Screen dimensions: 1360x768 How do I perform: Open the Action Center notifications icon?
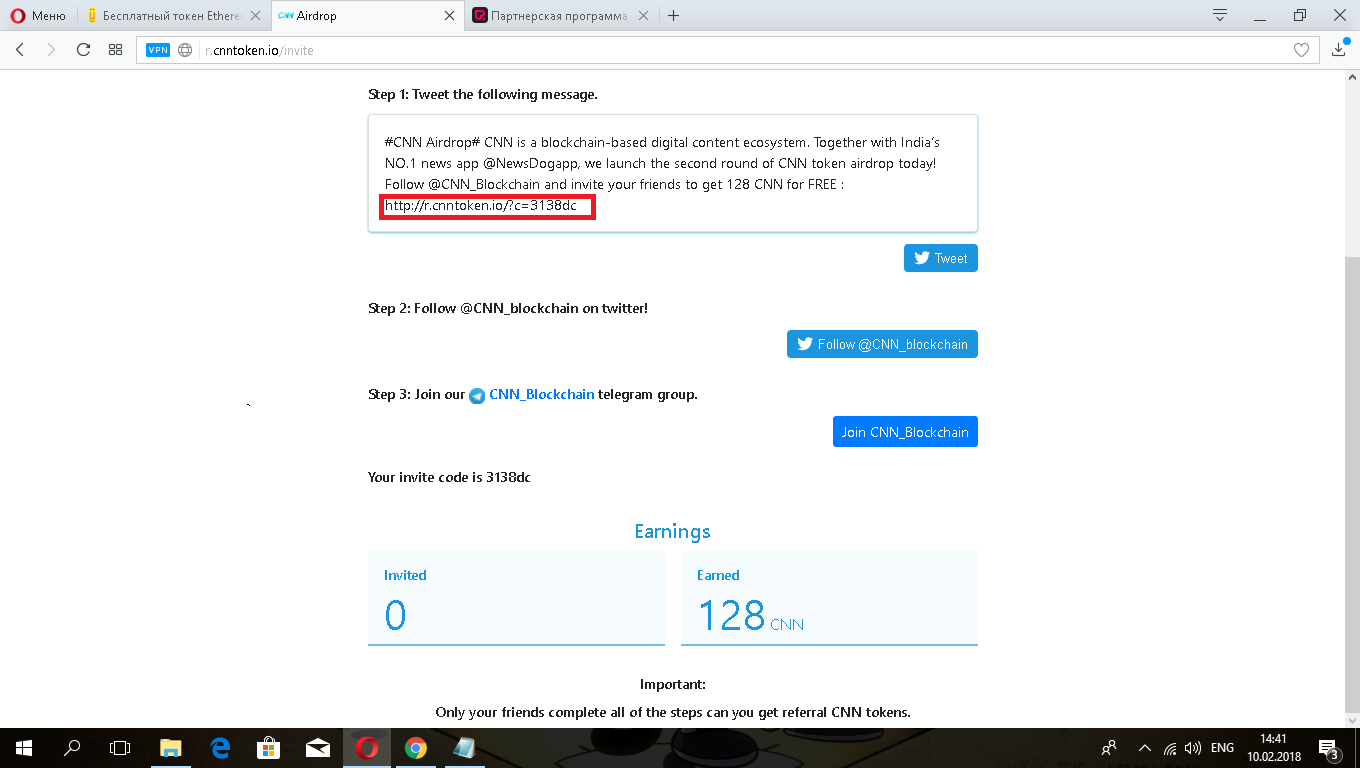point(1330,748)
